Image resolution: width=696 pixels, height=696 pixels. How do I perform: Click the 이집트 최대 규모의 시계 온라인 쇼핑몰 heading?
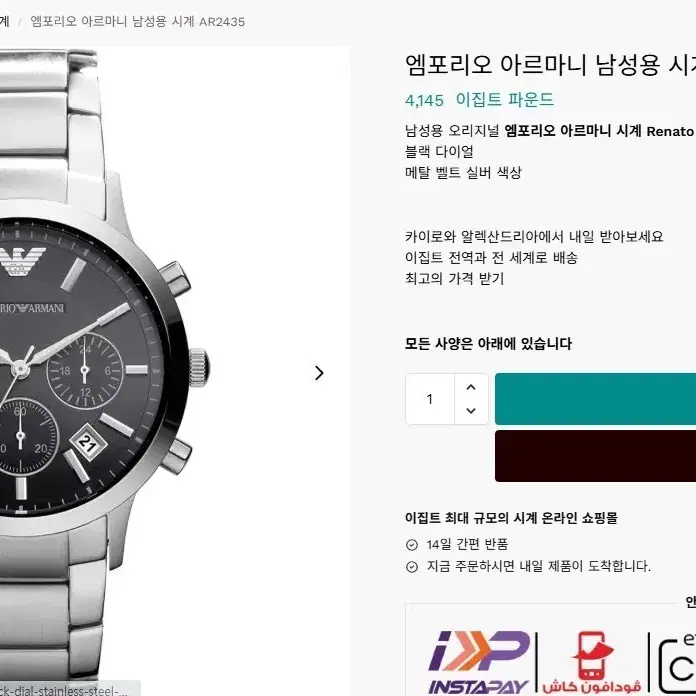coord(511,518)
